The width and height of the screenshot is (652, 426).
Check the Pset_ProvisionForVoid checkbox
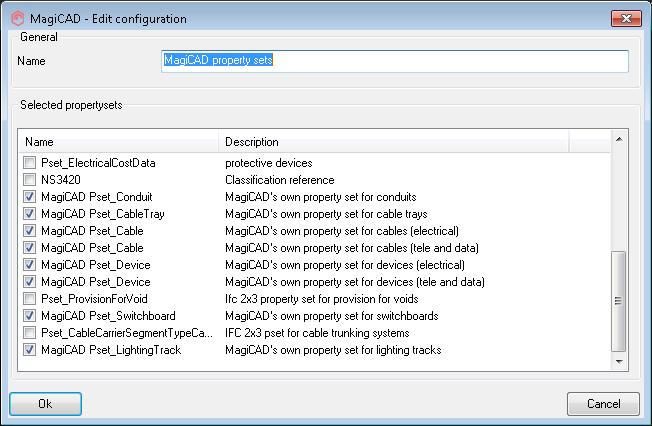coord(30,299)
